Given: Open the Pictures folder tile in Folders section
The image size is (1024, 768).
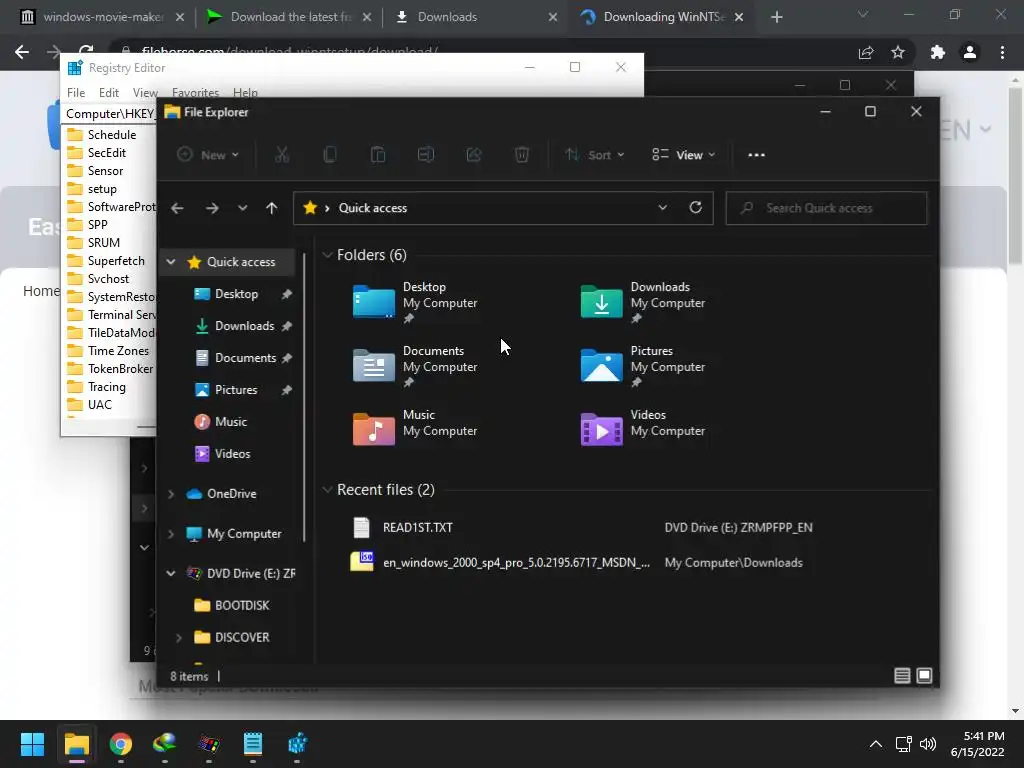Looking at the screenshot, I should 645,367.
